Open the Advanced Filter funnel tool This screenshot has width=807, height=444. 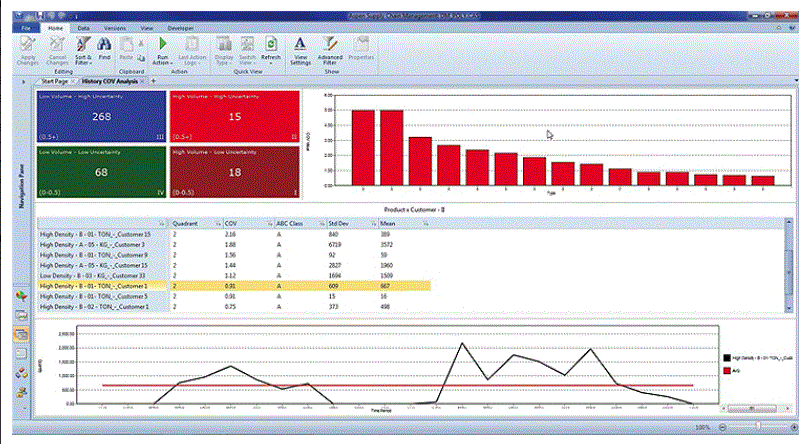[x=330, y=50]
